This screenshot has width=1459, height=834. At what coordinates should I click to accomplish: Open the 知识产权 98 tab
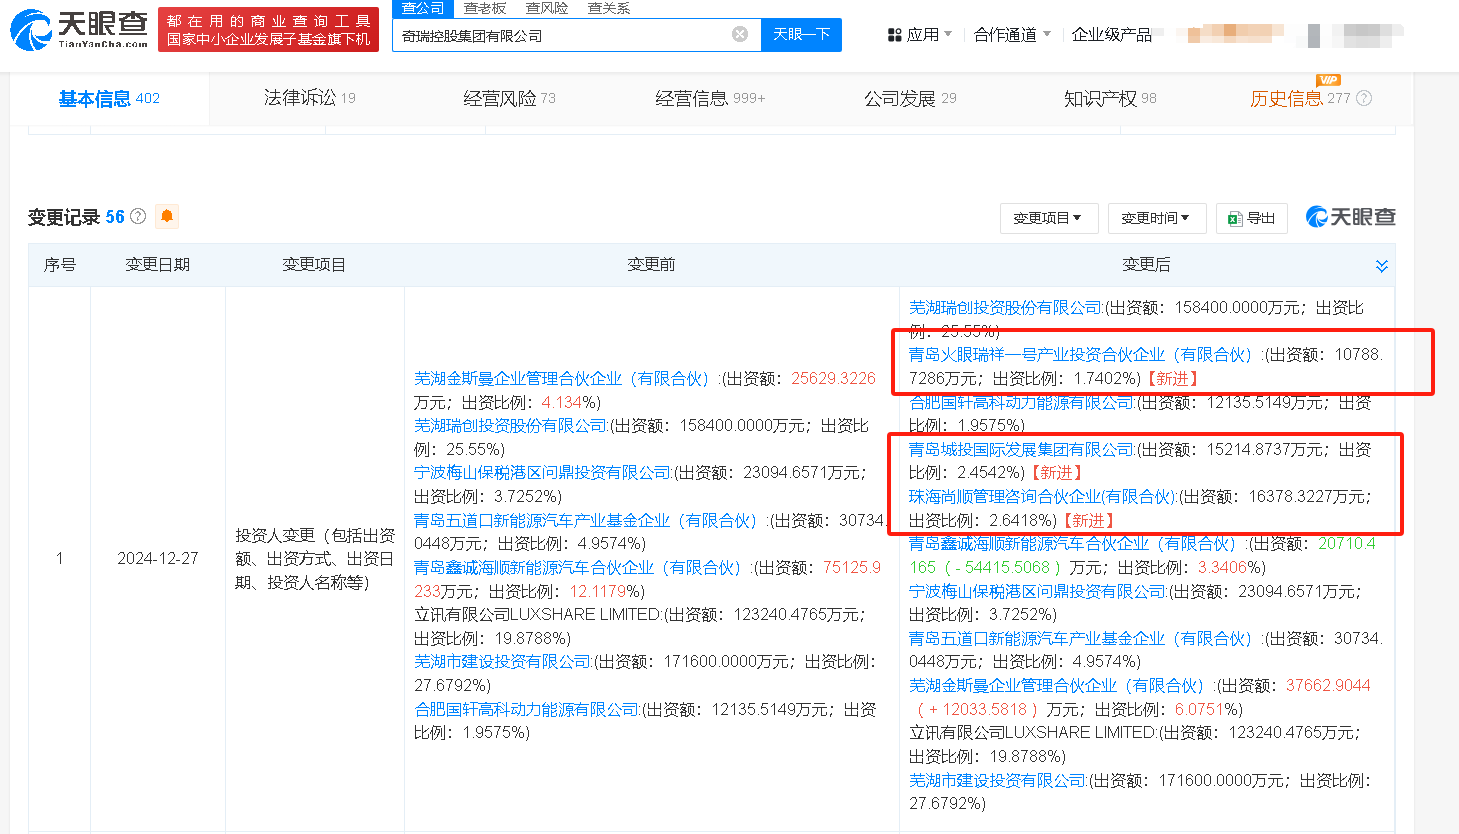tap(1110, 98)
